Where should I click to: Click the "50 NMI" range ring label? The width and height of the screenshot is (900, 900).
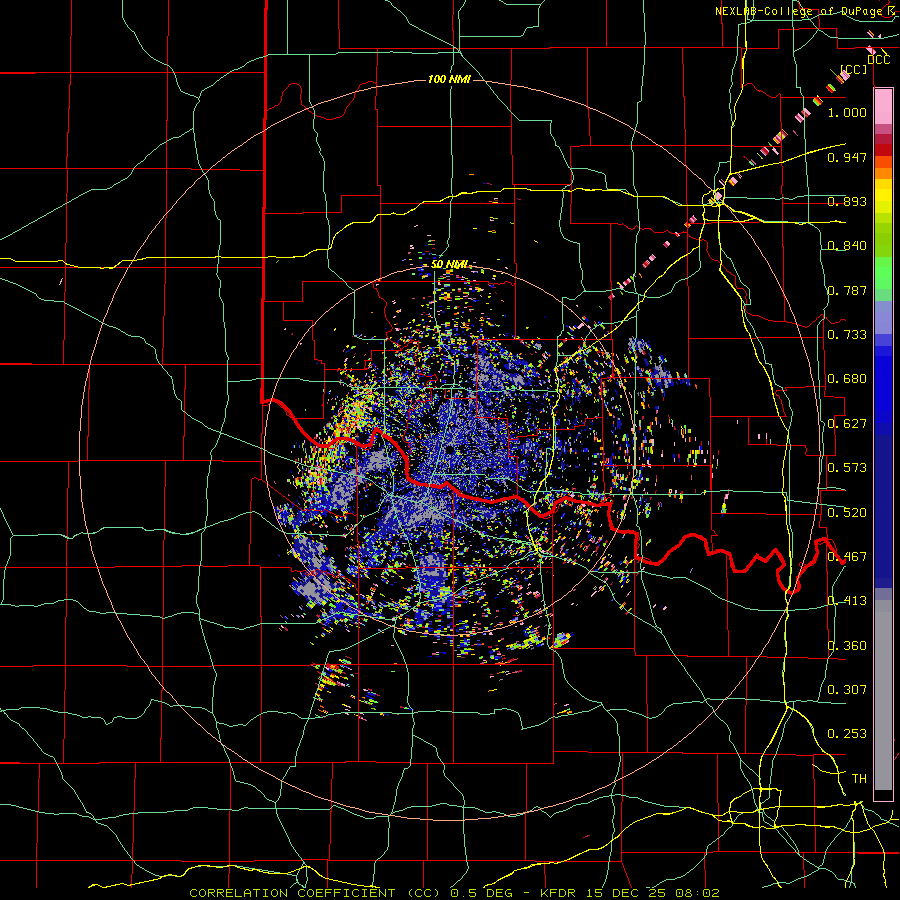(450, 265)
